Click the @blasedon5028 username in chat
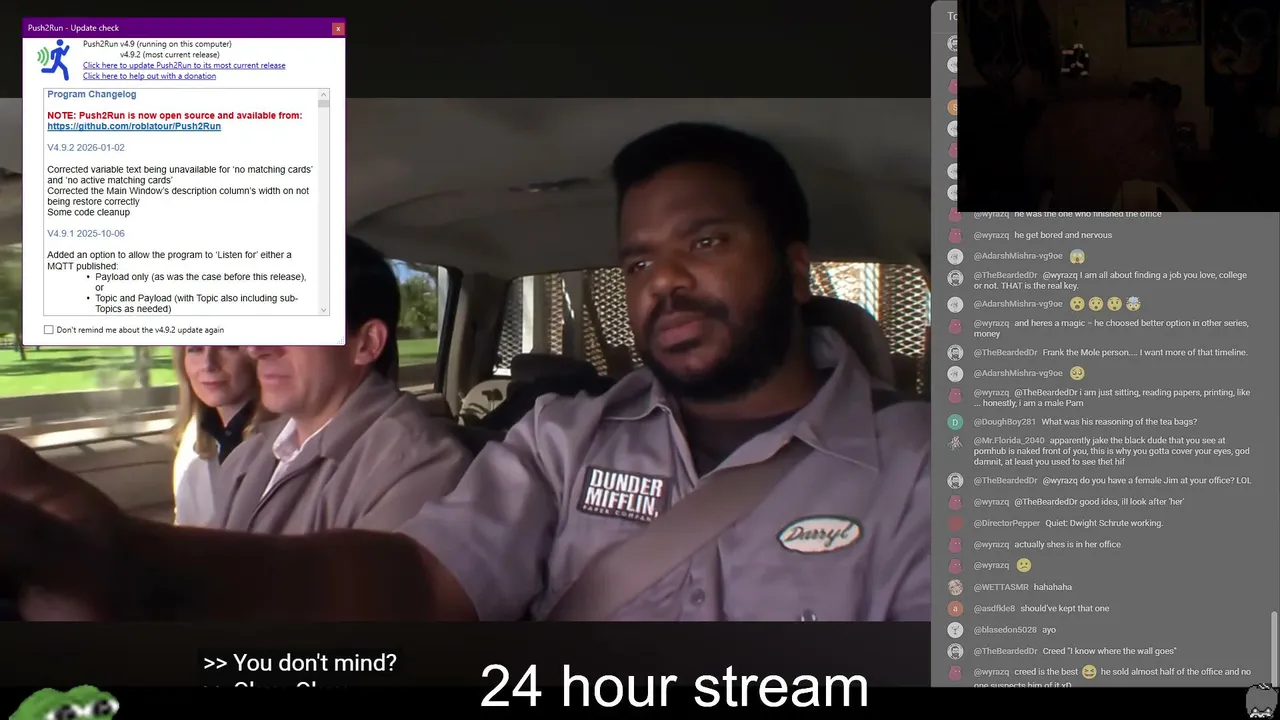 coord(1004,630)
